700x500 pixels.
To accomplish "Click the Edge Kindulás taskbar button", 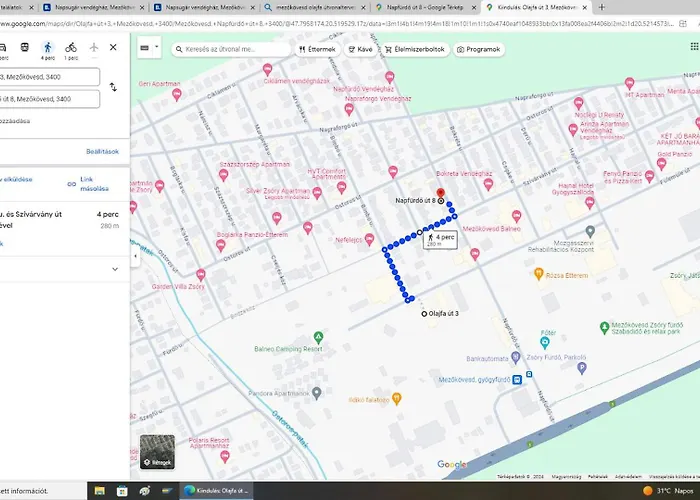I will [x=217, y=491].
